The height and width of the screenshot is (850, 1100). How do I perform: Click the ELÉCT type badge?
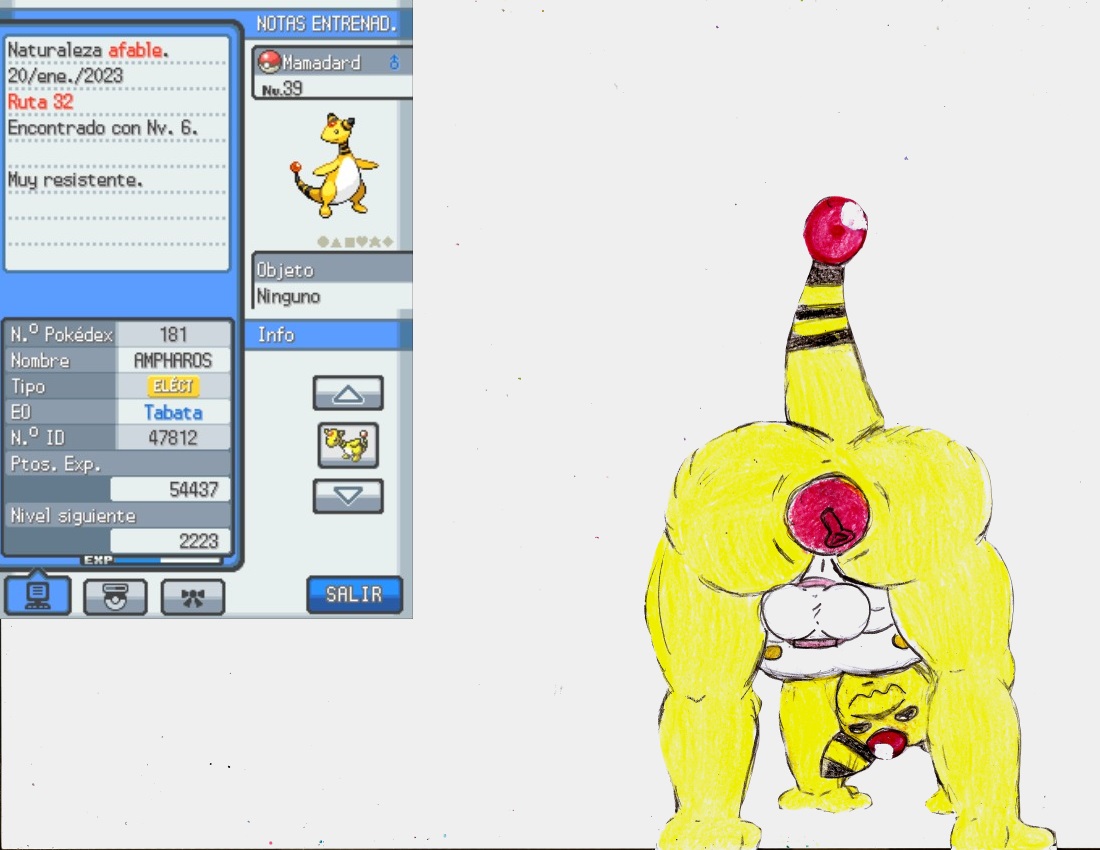coord(173,386)
